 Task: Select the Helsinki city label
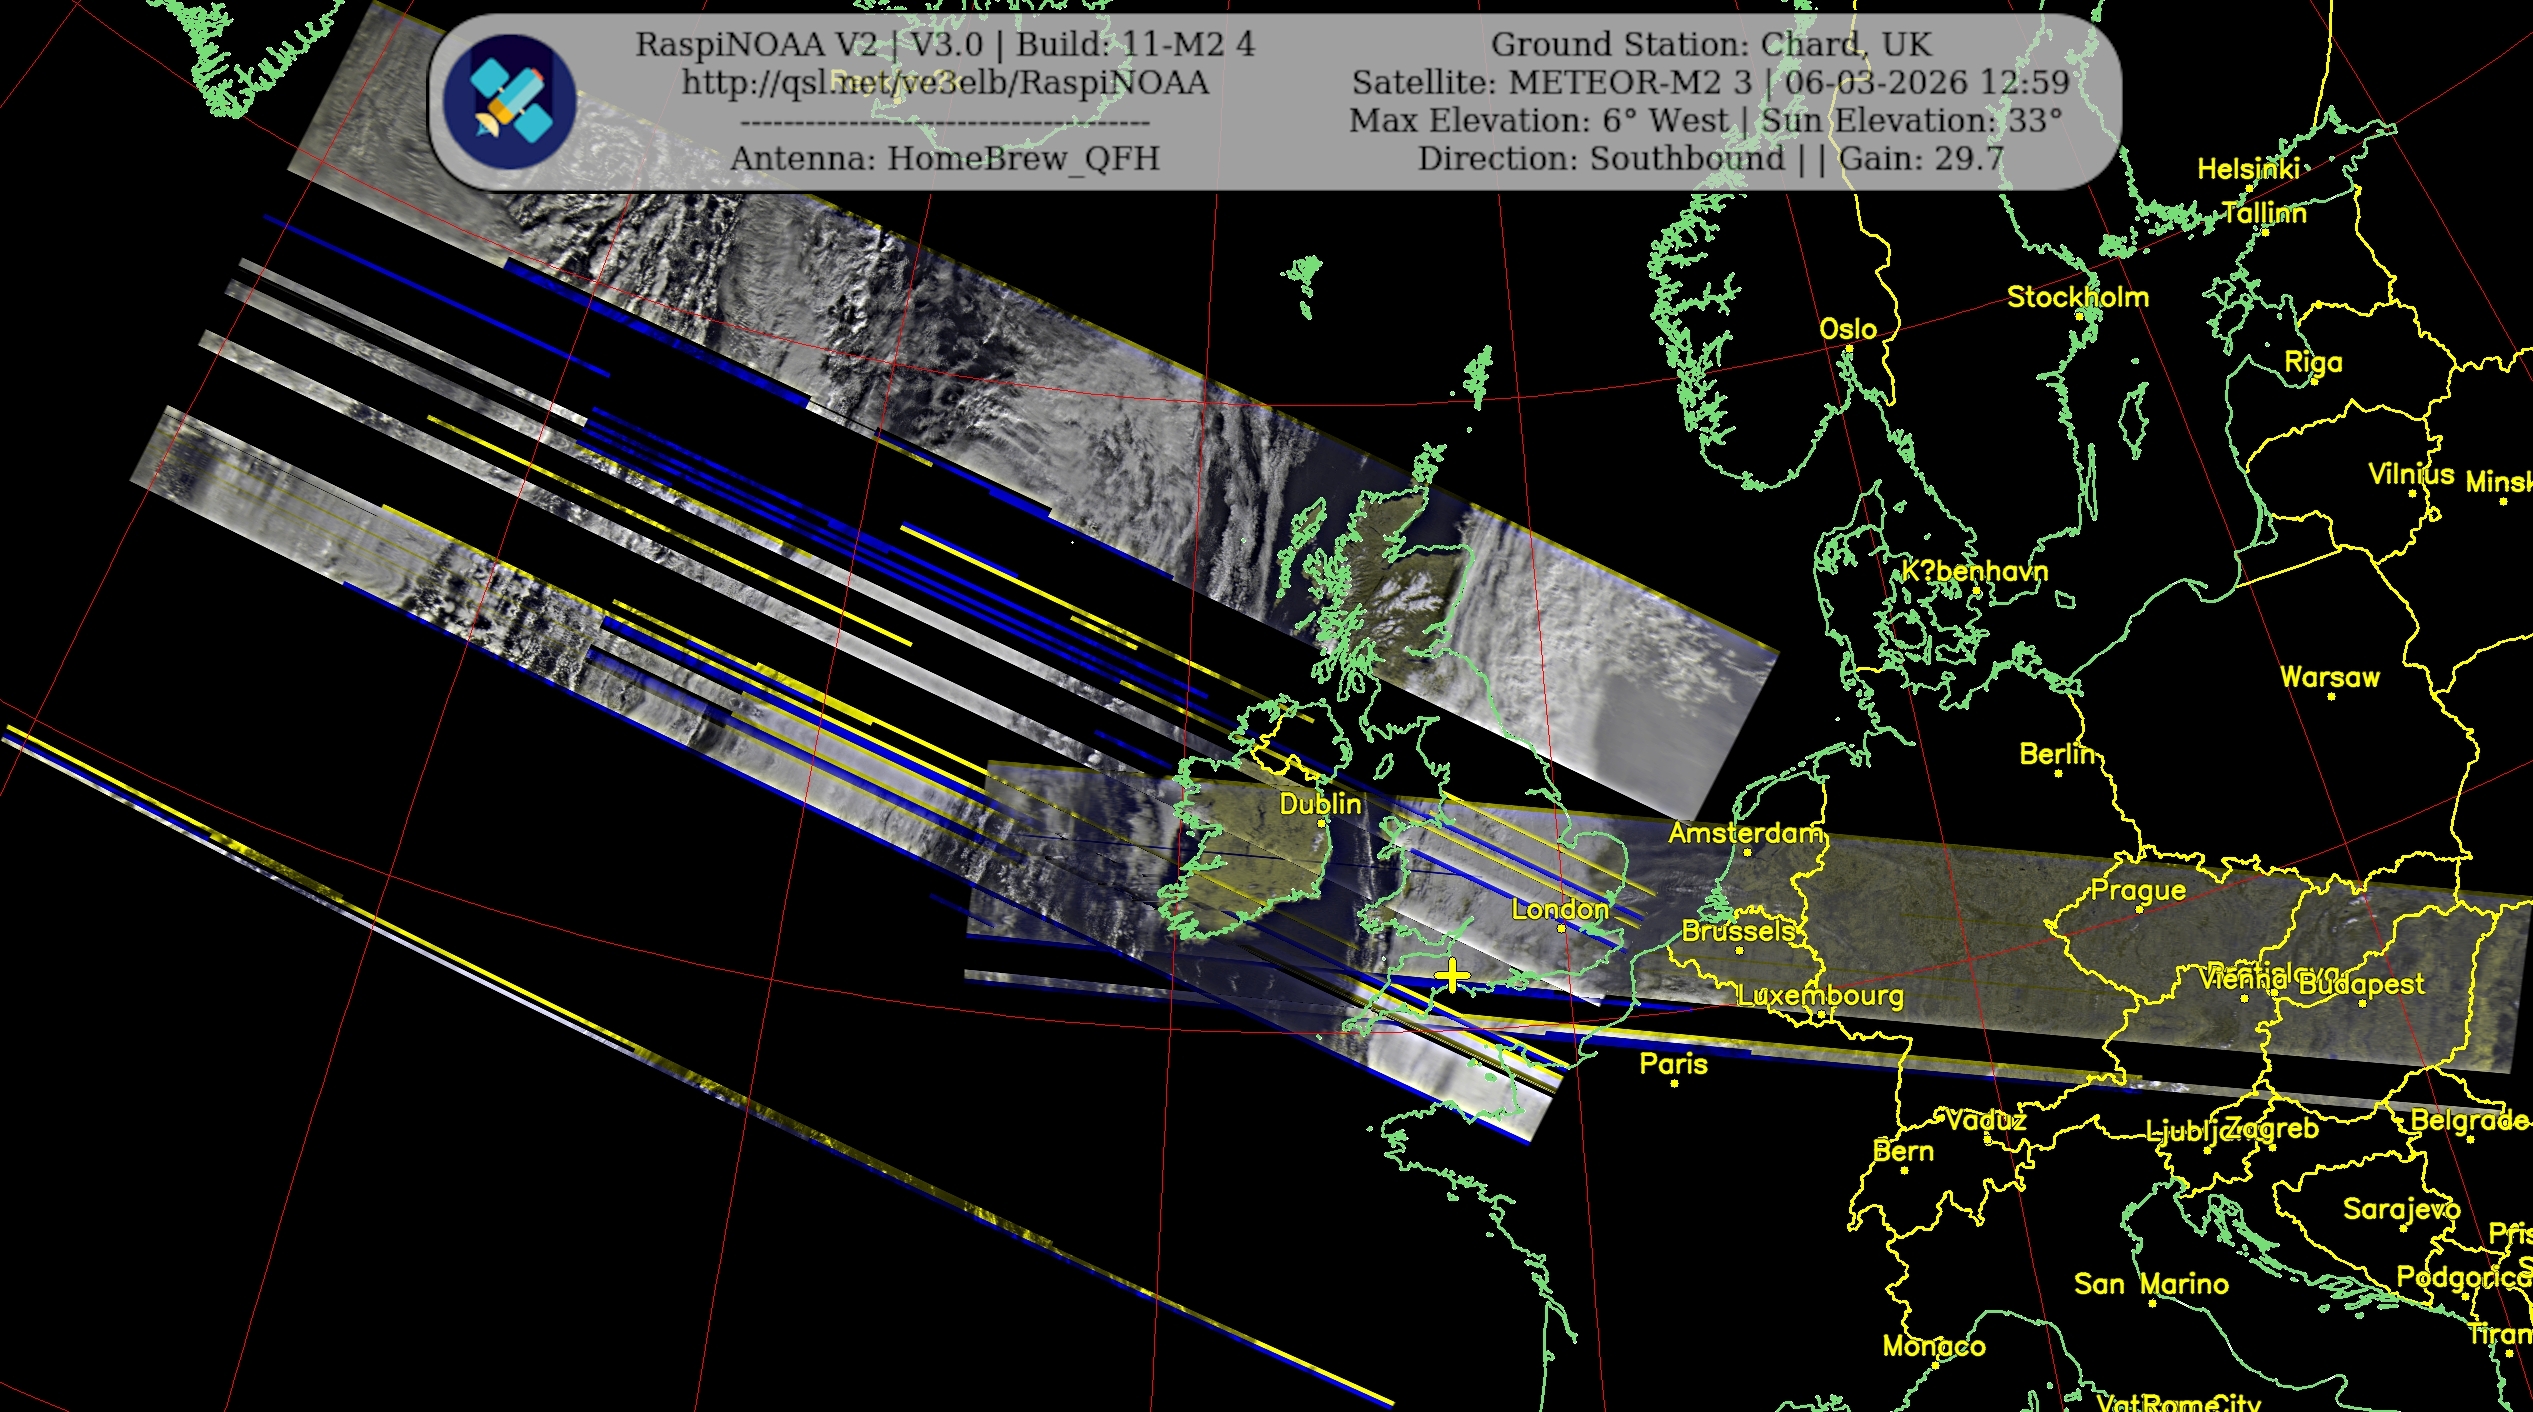coord(2248,169)
